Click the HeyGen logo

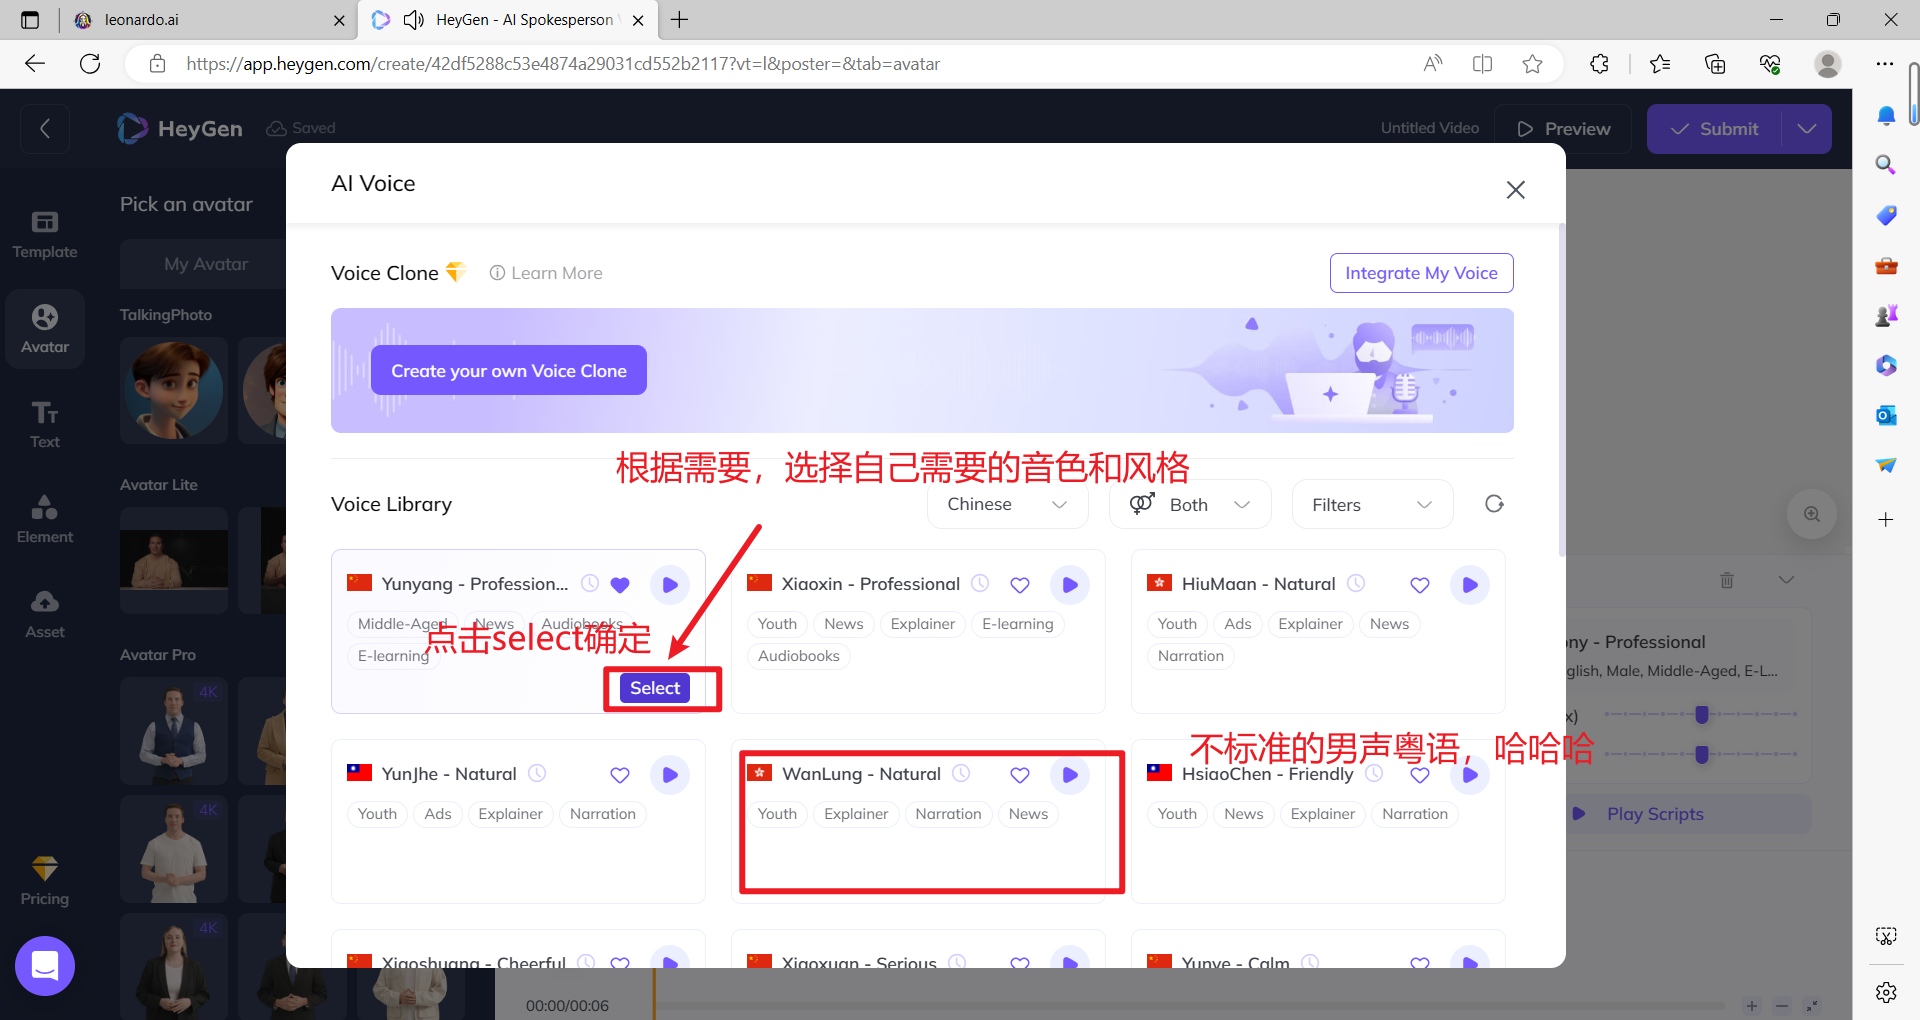pyautogui.click(x=180, y=129)
